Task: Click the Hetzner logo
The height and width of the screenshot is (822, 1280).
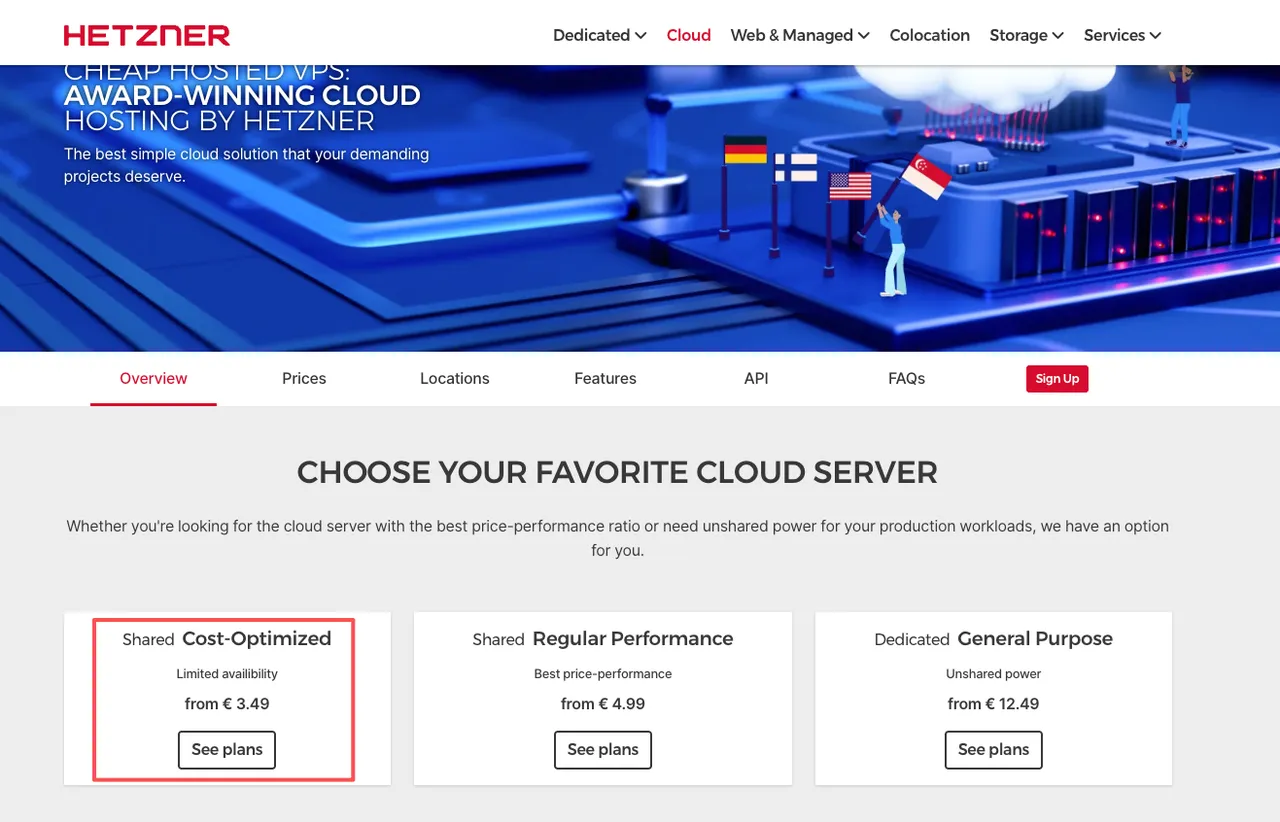Action: click(x=147, y=35)
